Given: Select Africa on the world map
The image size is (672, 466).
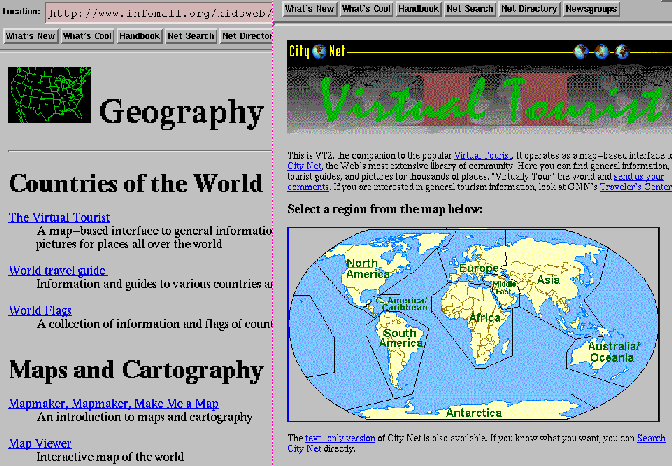Looking at the screenshot, I should [x=485, y=318].
